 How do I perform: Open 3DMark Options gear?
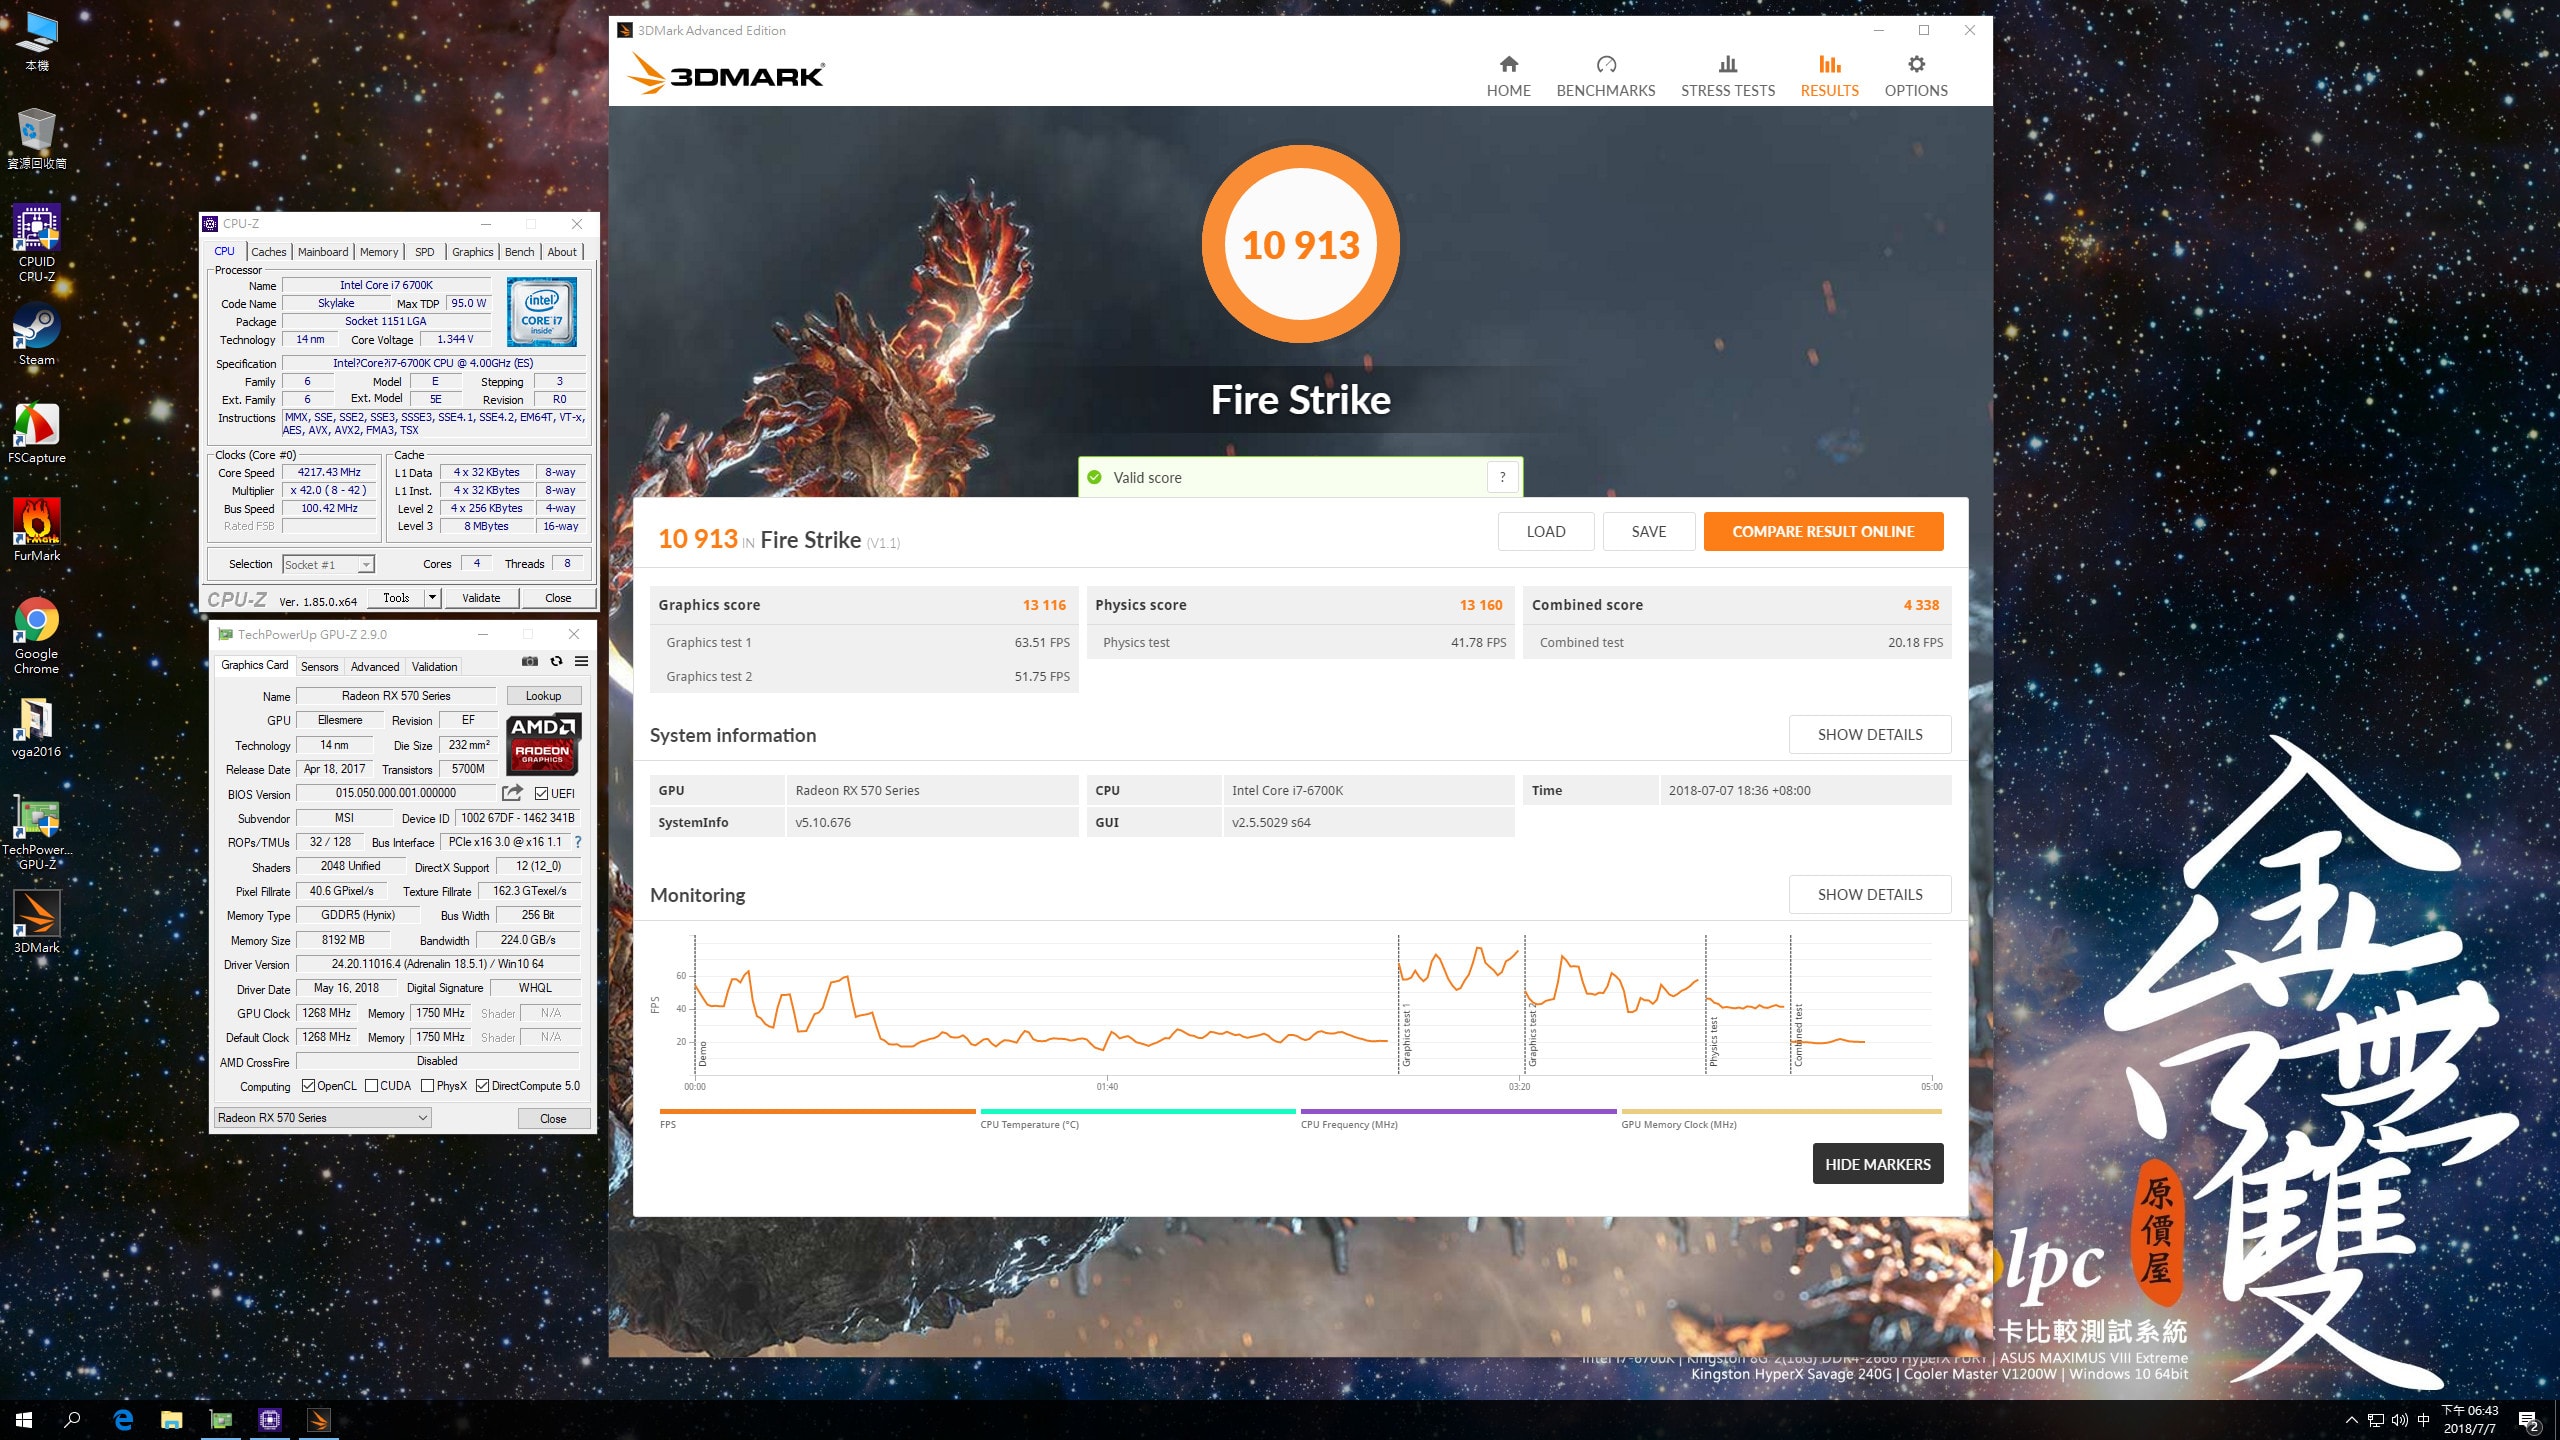coord(1915,77)
